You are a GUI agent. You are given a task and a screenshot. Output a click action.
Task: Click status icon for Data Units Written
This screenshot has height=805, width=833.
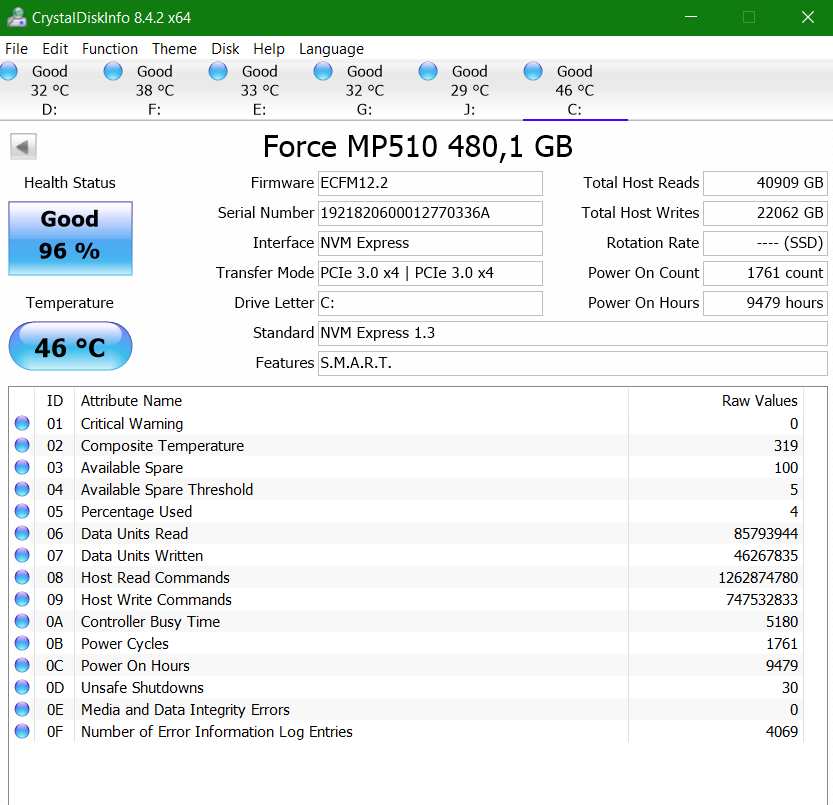pos(22,555)
